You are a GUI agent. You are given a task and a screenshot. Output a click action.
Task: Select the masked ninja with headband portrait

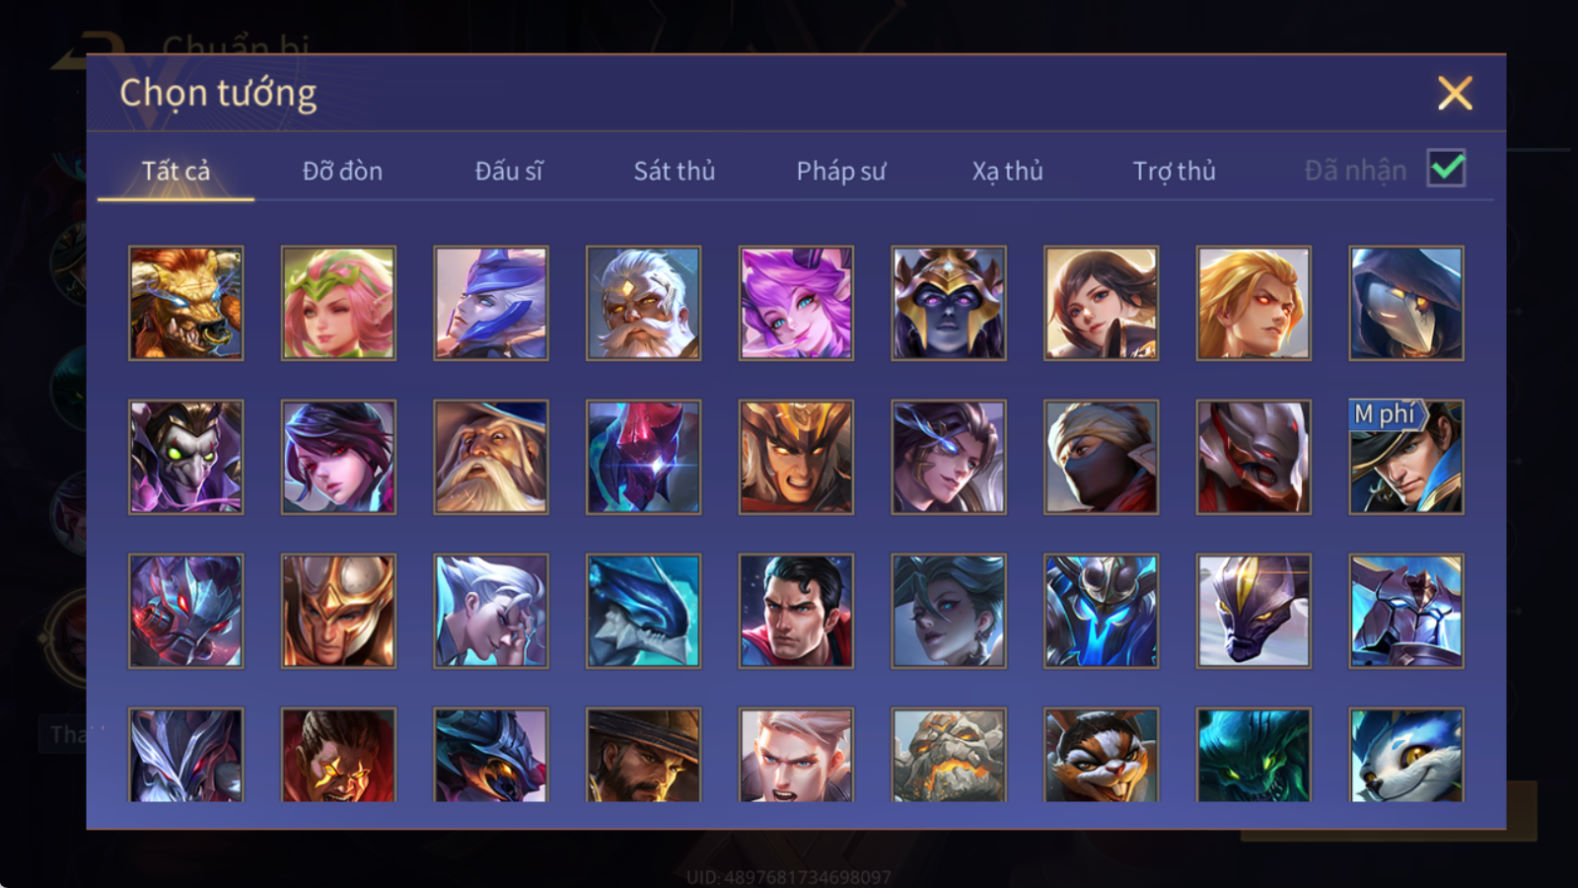point(1101,457)
